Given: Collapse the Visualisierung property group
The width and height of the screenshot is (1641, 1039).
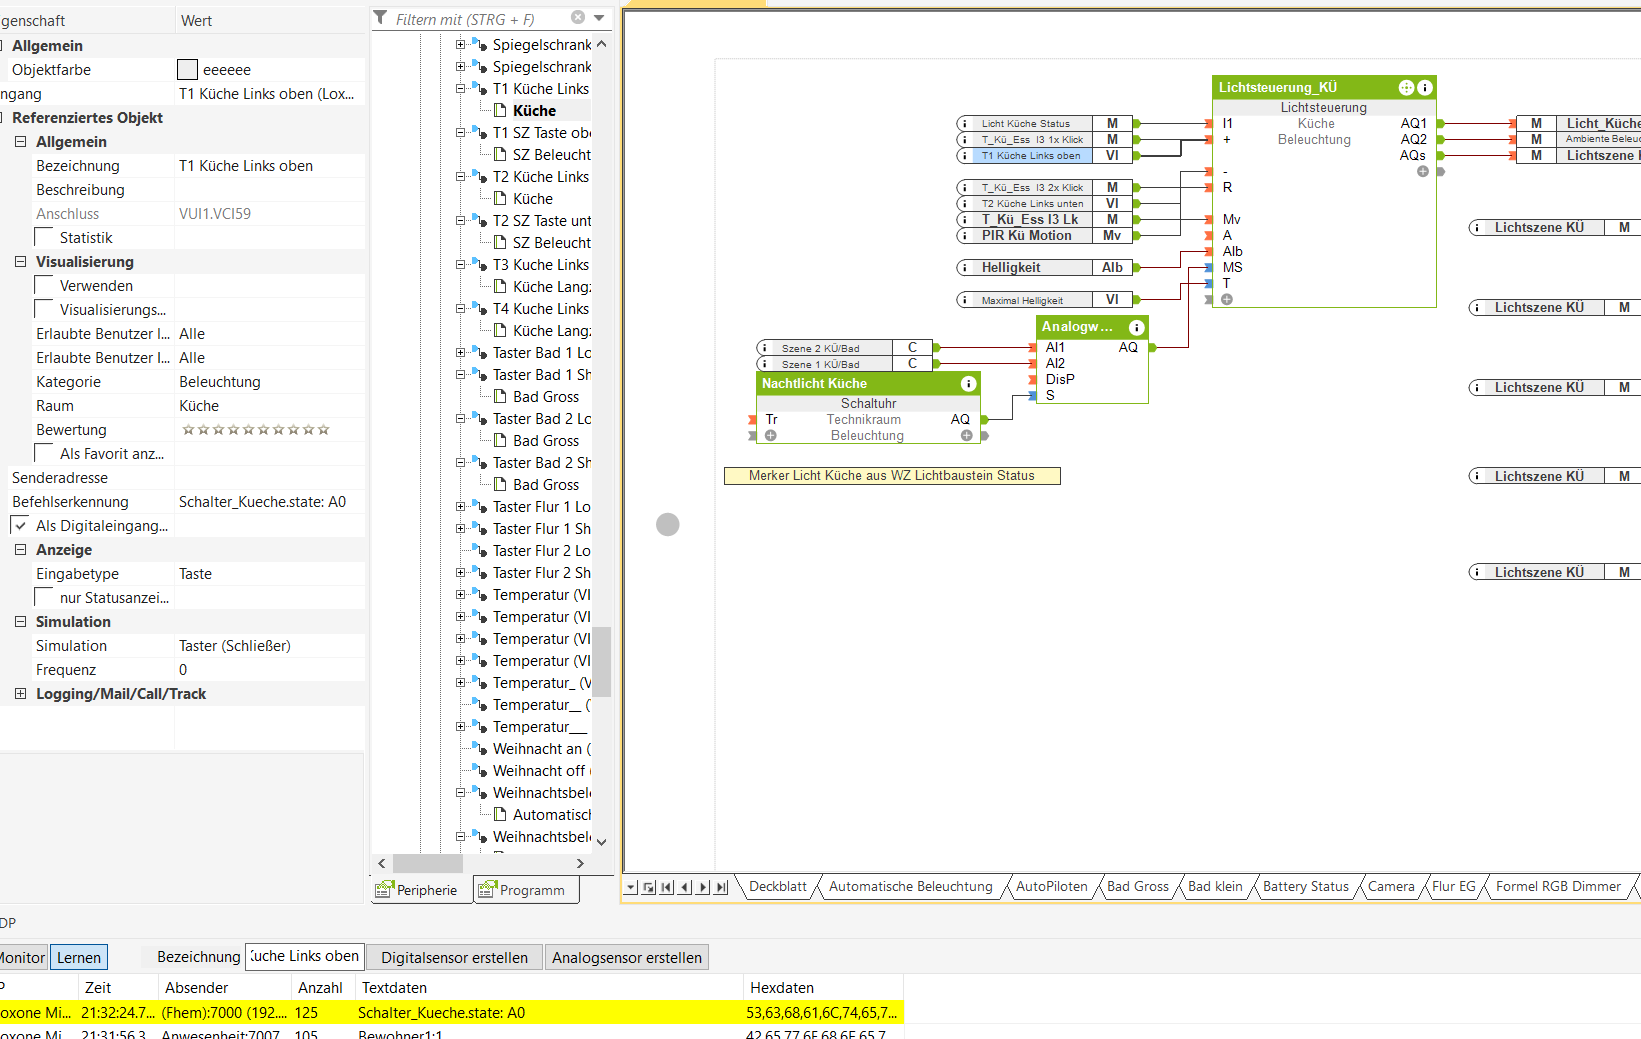Looking at the screenshot, I should (x=20, y=262).
